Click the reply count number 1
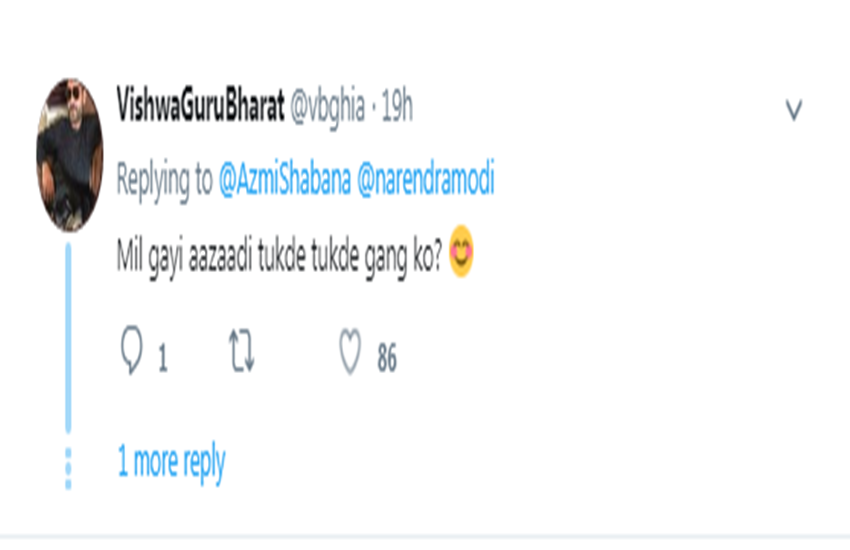850x550 pixels. pyautogui.click(x=162, y=359)
